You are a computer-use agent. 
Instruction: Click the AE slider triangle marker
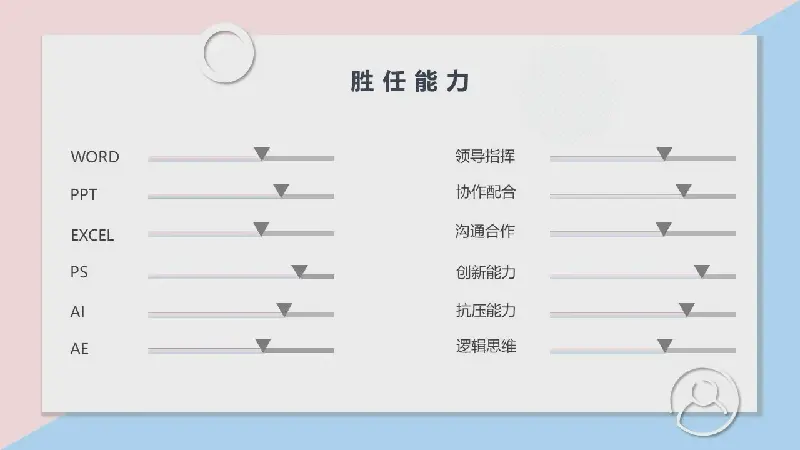pos(263,345)
